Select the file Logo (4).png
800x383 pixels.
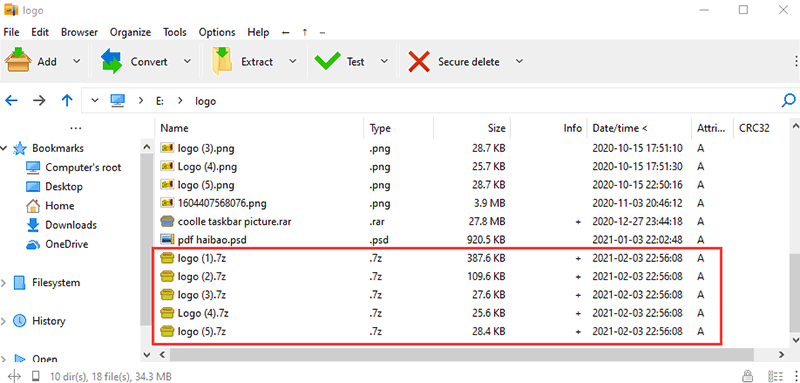pyautogui.click(x=207, y=166)
